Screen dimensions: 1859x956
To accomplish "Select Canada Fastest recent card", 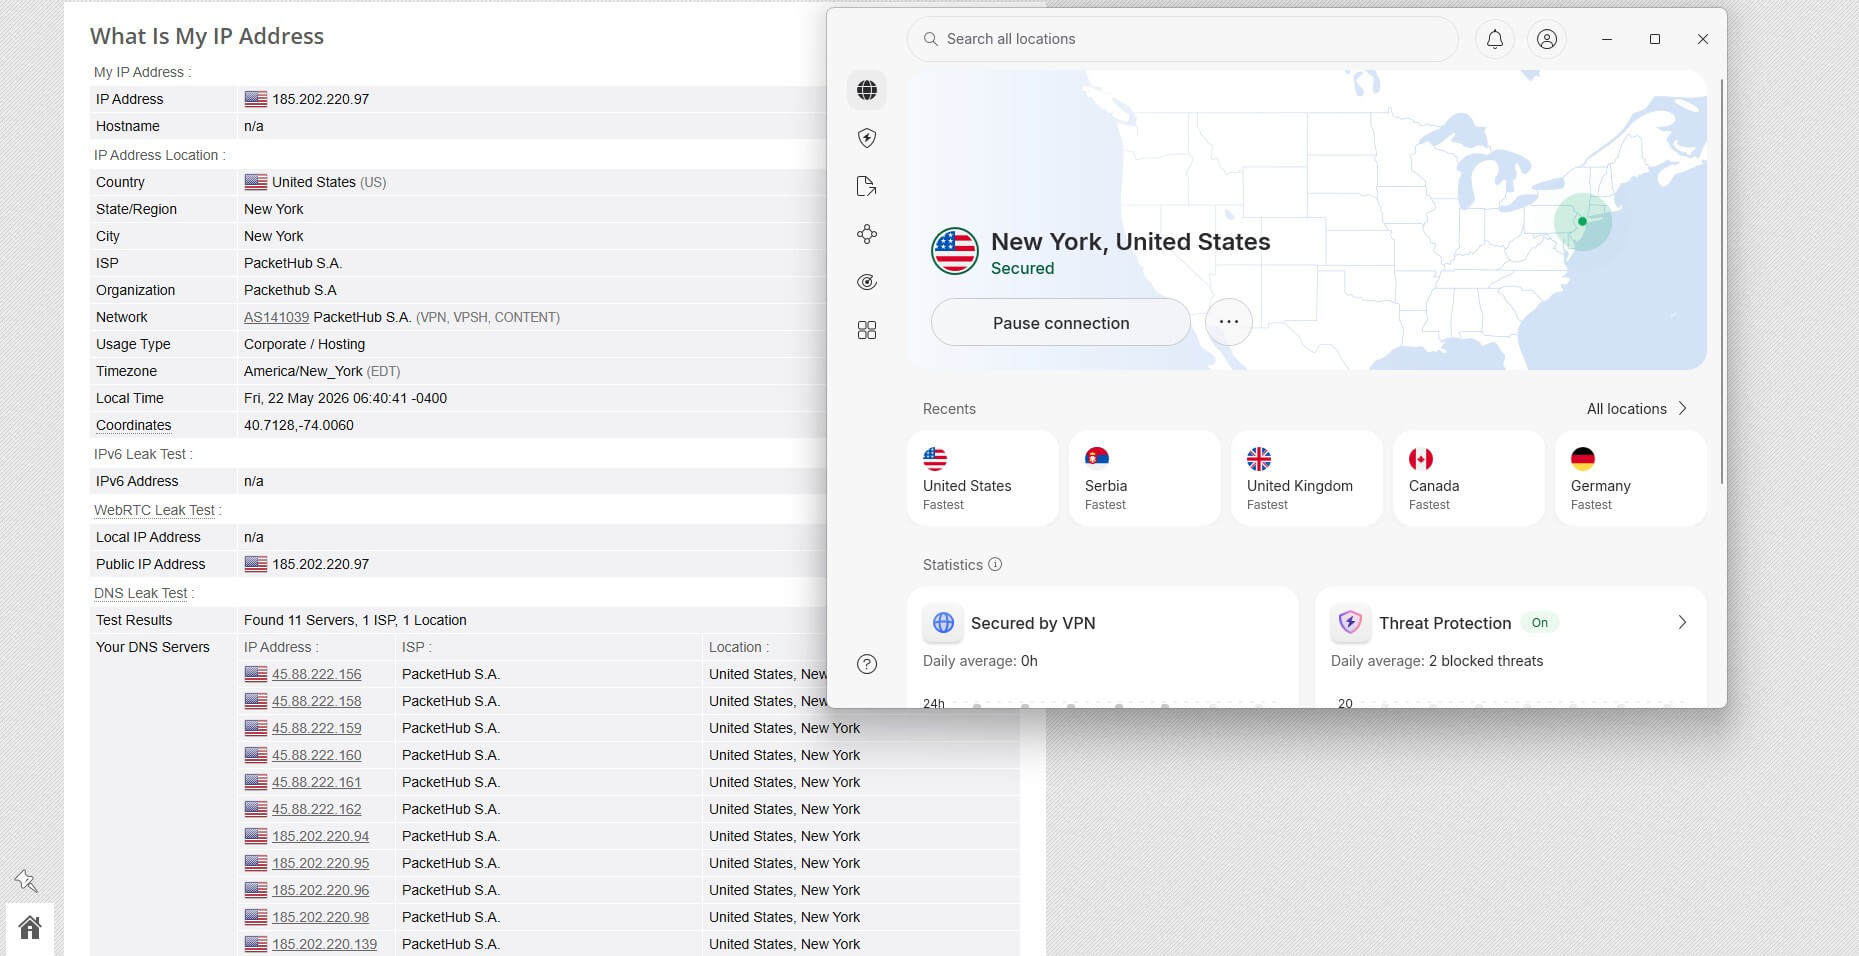I will tap(1469, 478).
